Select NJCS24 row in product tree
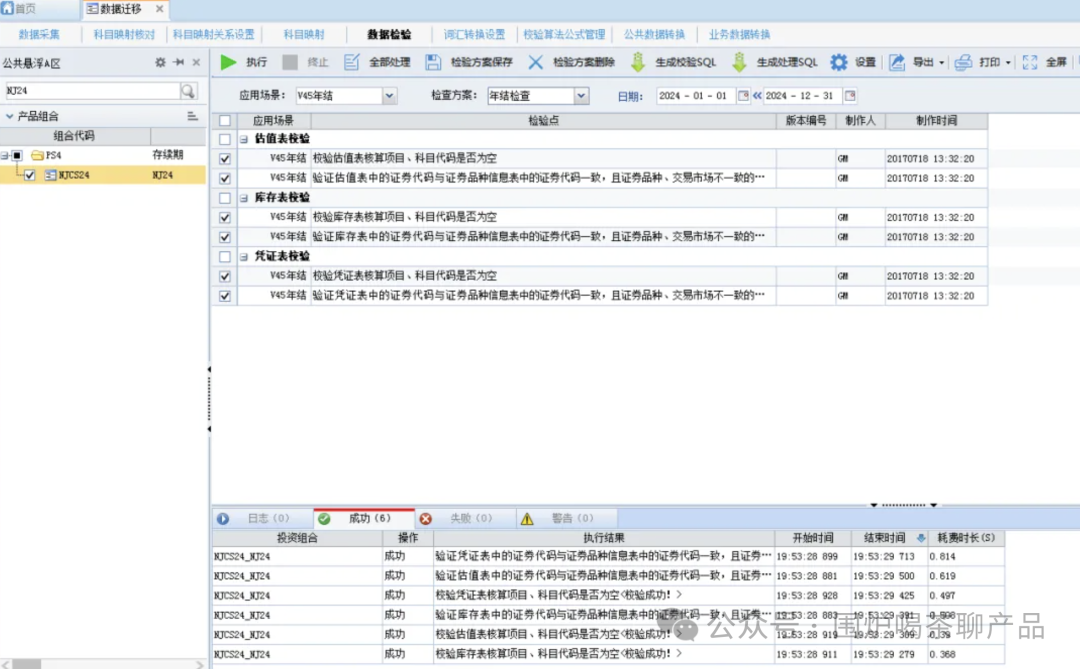The height and width of the screenshot is (669, 1080). (x=103, y=175)
